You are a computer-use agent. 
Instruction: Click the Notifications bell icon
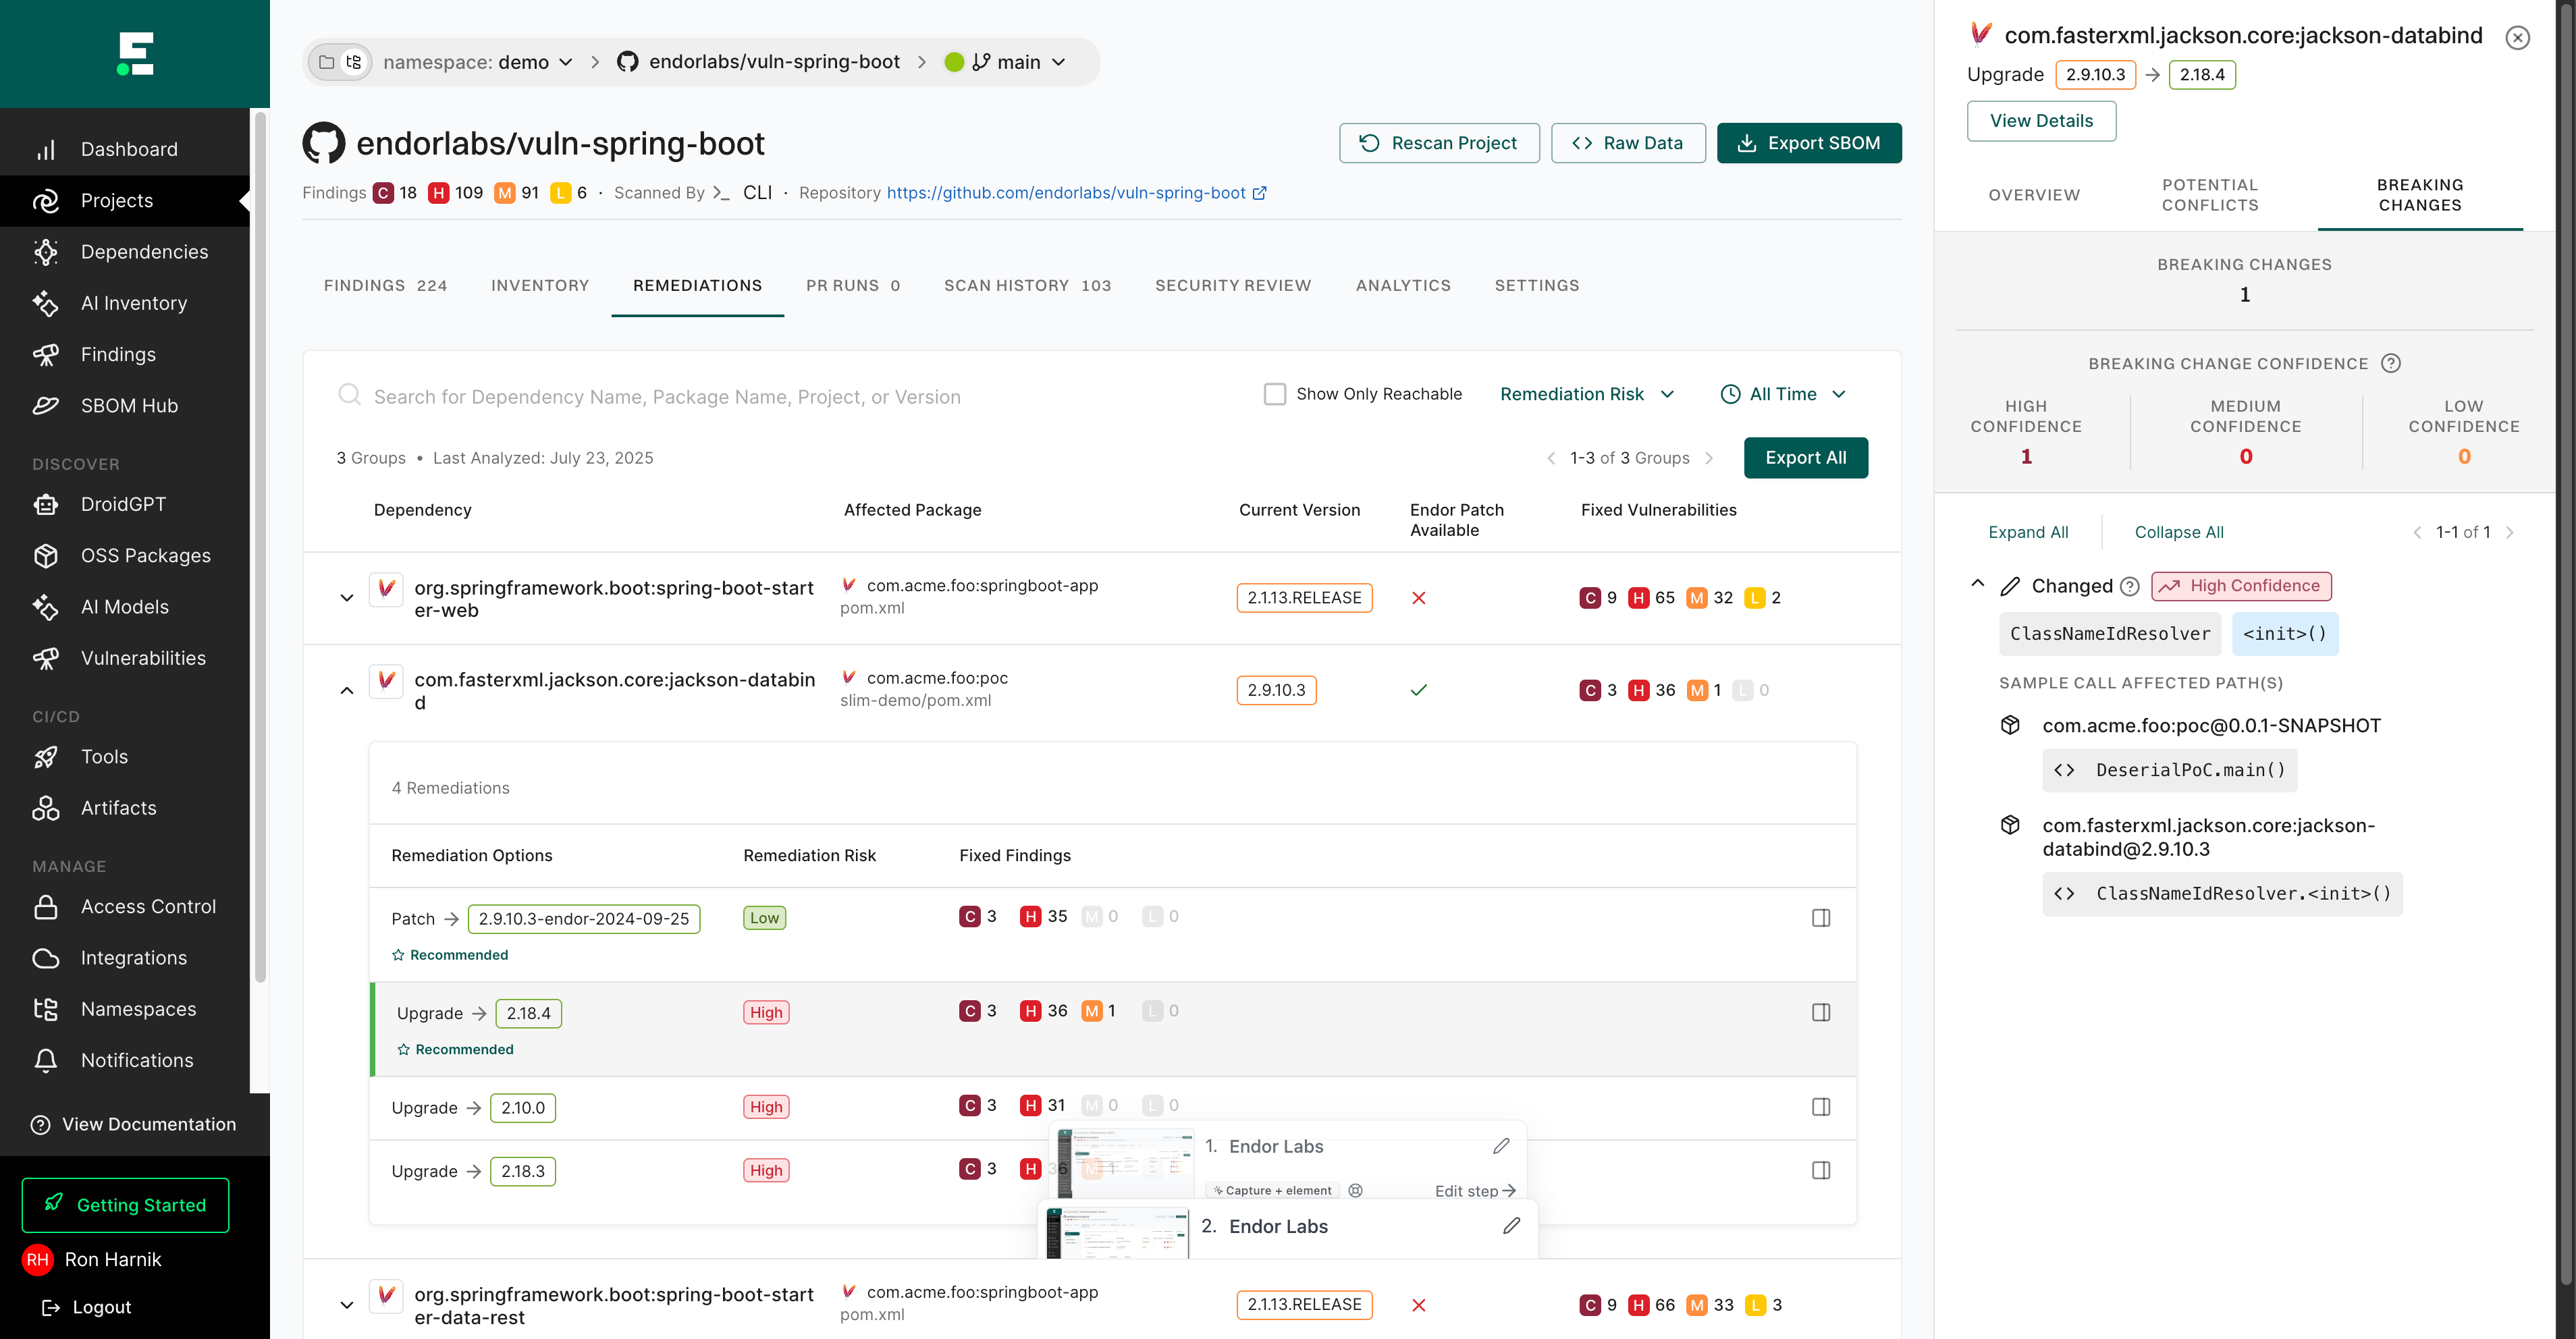(46, 1060)
